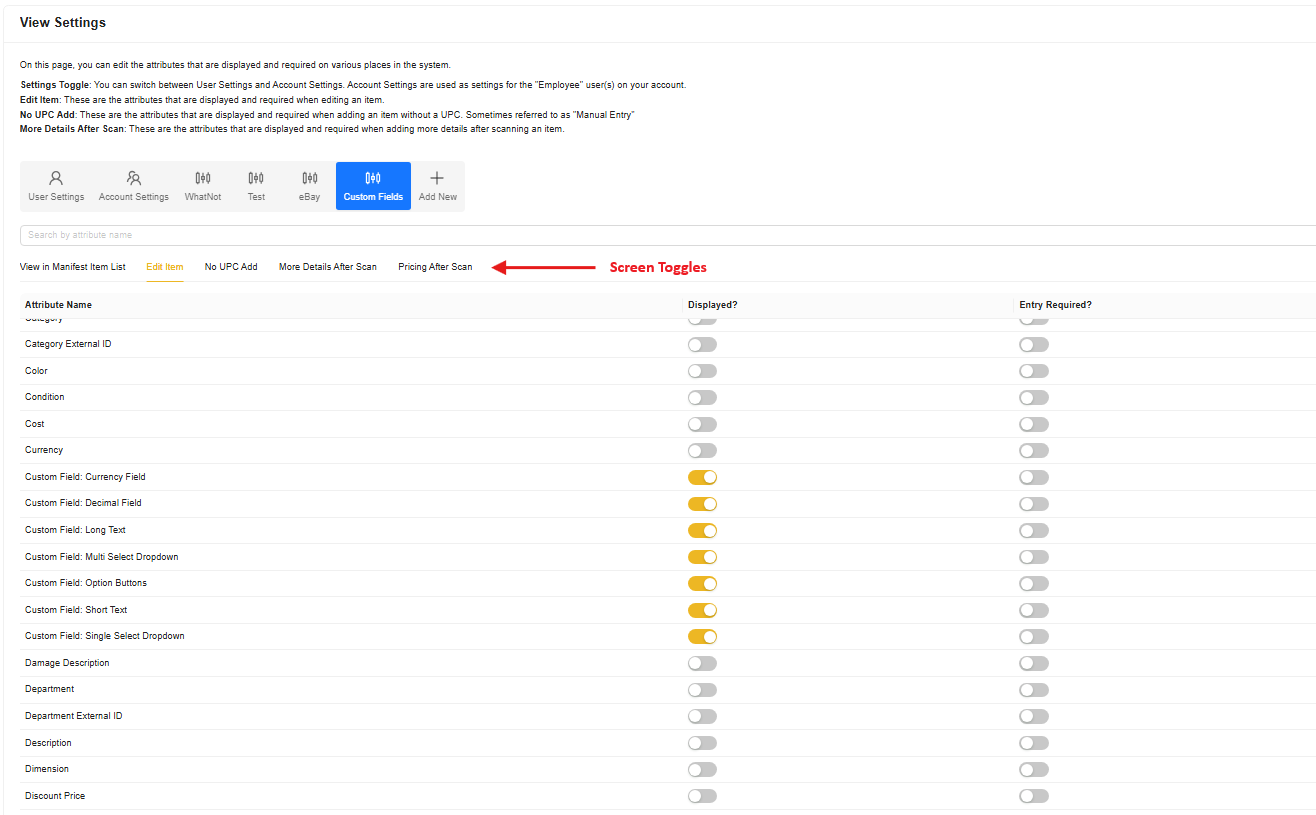Open Pricing After Scan tab
The image size is (1316, 815).
[x=435, y=267]
